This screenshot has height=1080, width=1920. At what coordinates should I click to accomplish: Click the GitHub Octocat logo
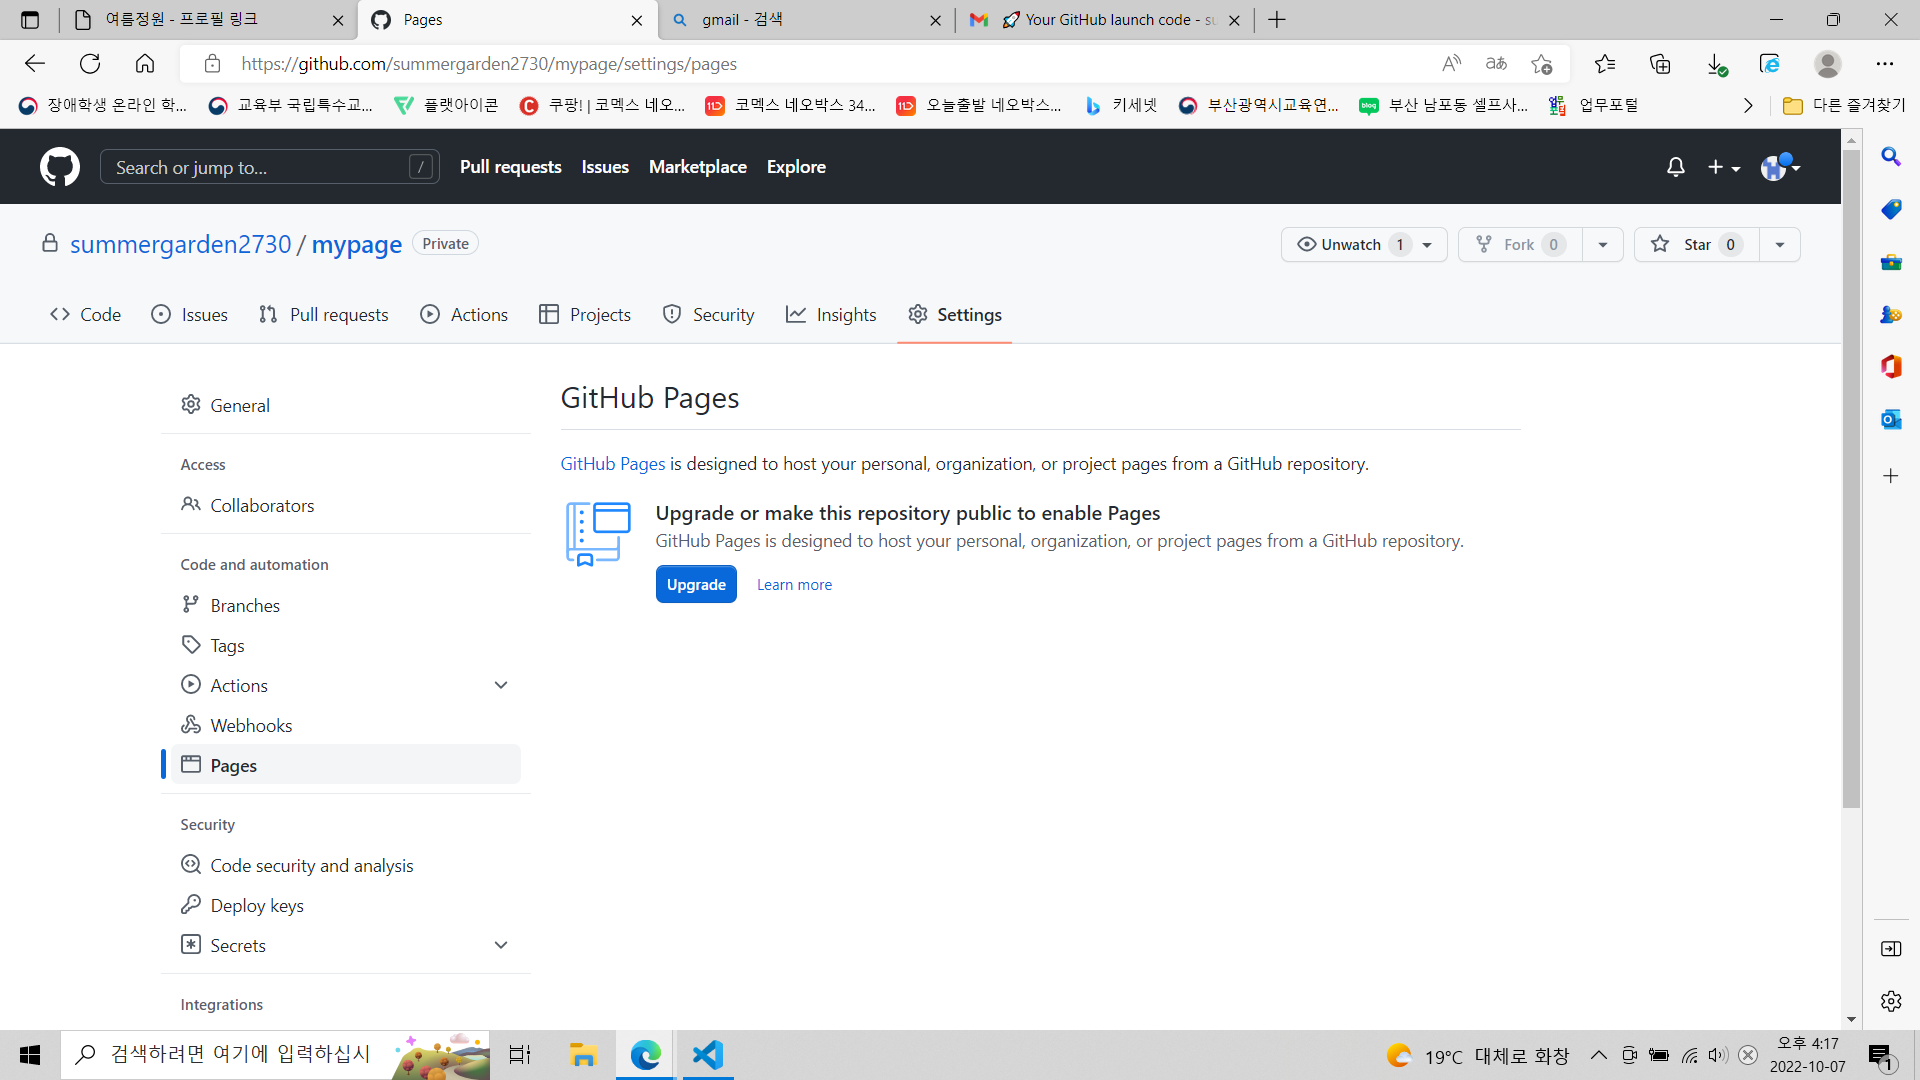pos(60,167)
